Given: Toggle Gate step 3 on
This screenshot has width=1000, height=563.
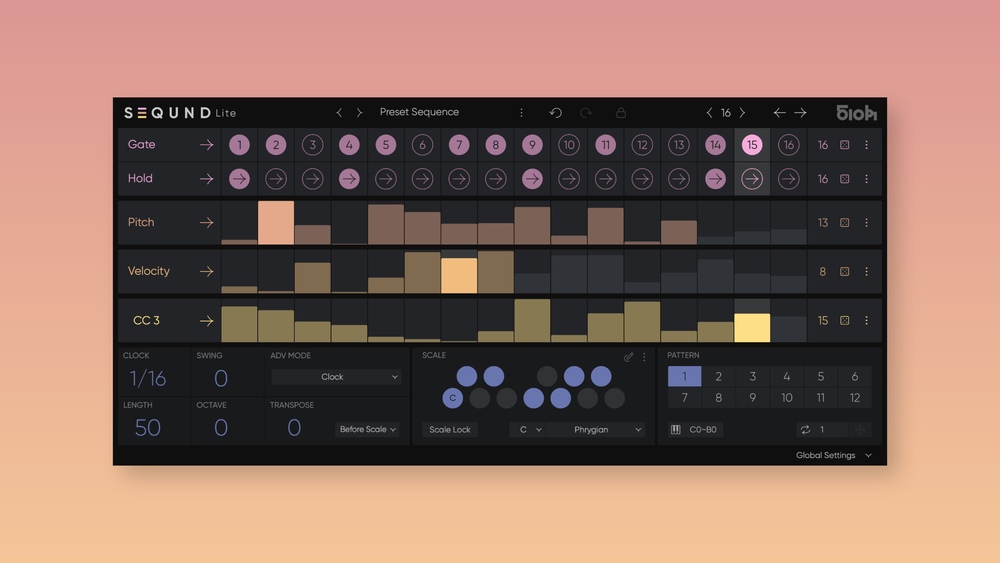Looking at the screenshot, I should coord(312,145).
